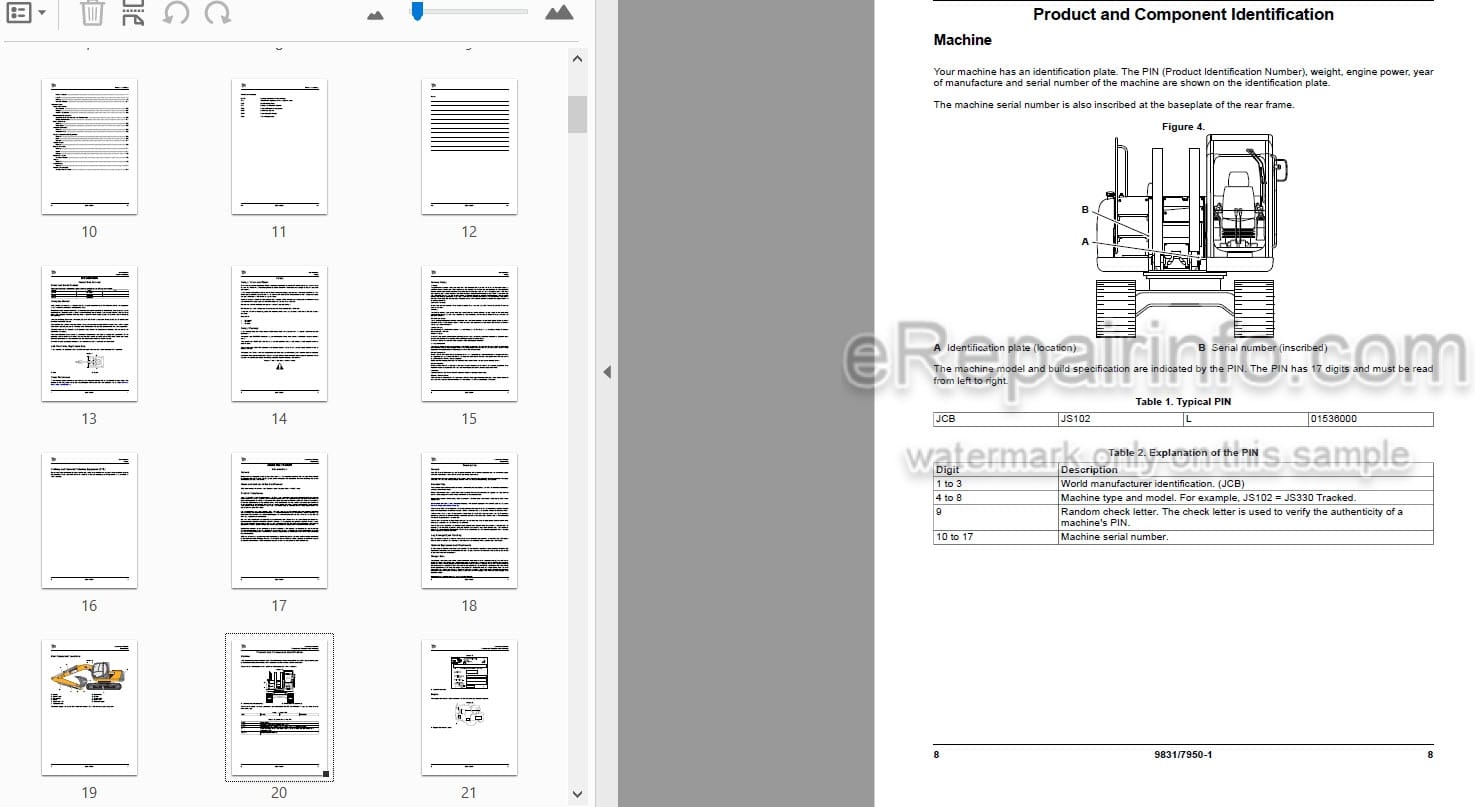Click label 'A' on the excavator diagram
The width and height of the screenshot is (1475, 807).
pos(1085,241)
